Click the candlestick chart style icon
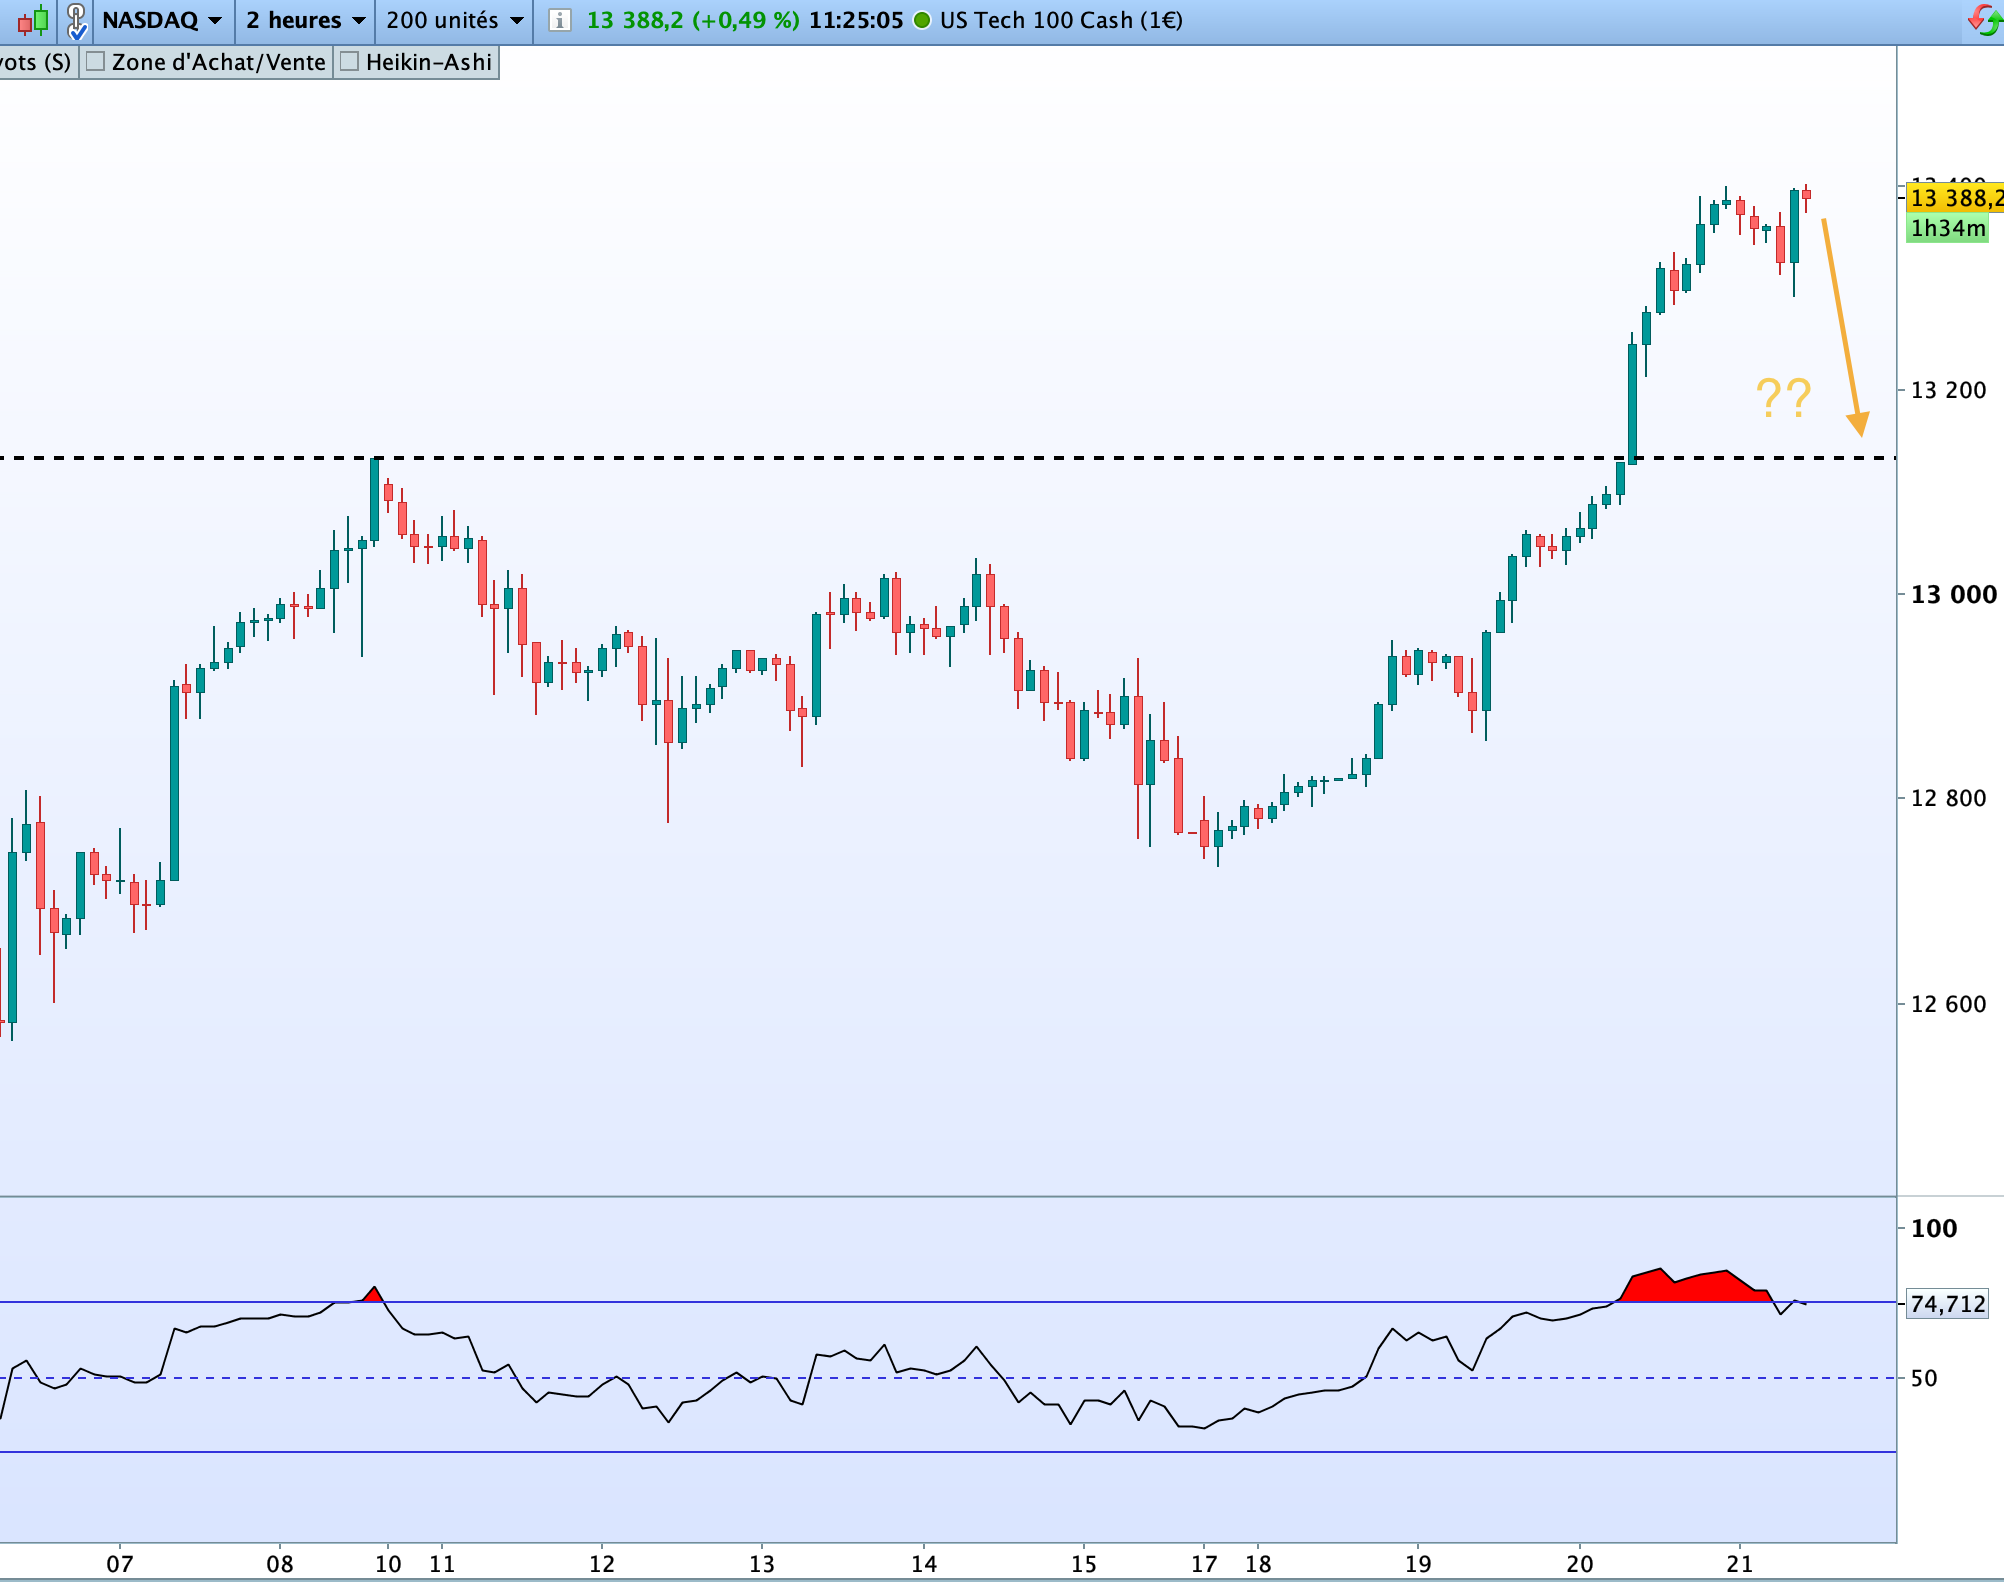Screen dimensions: 2004x1582 click(32, 20)
